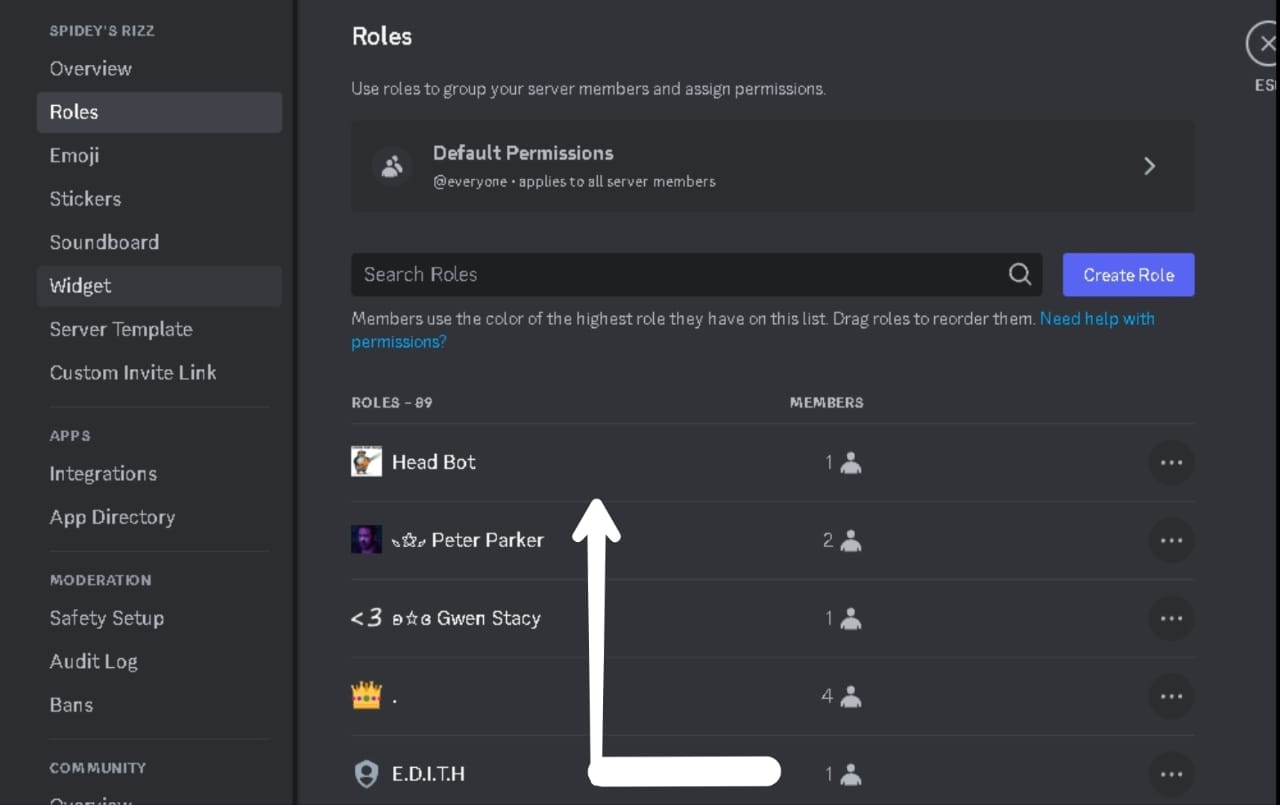The width and height of the screenshot is (1280, 805).
Task: Click the Search Roles input field
Action: [680, 275]
